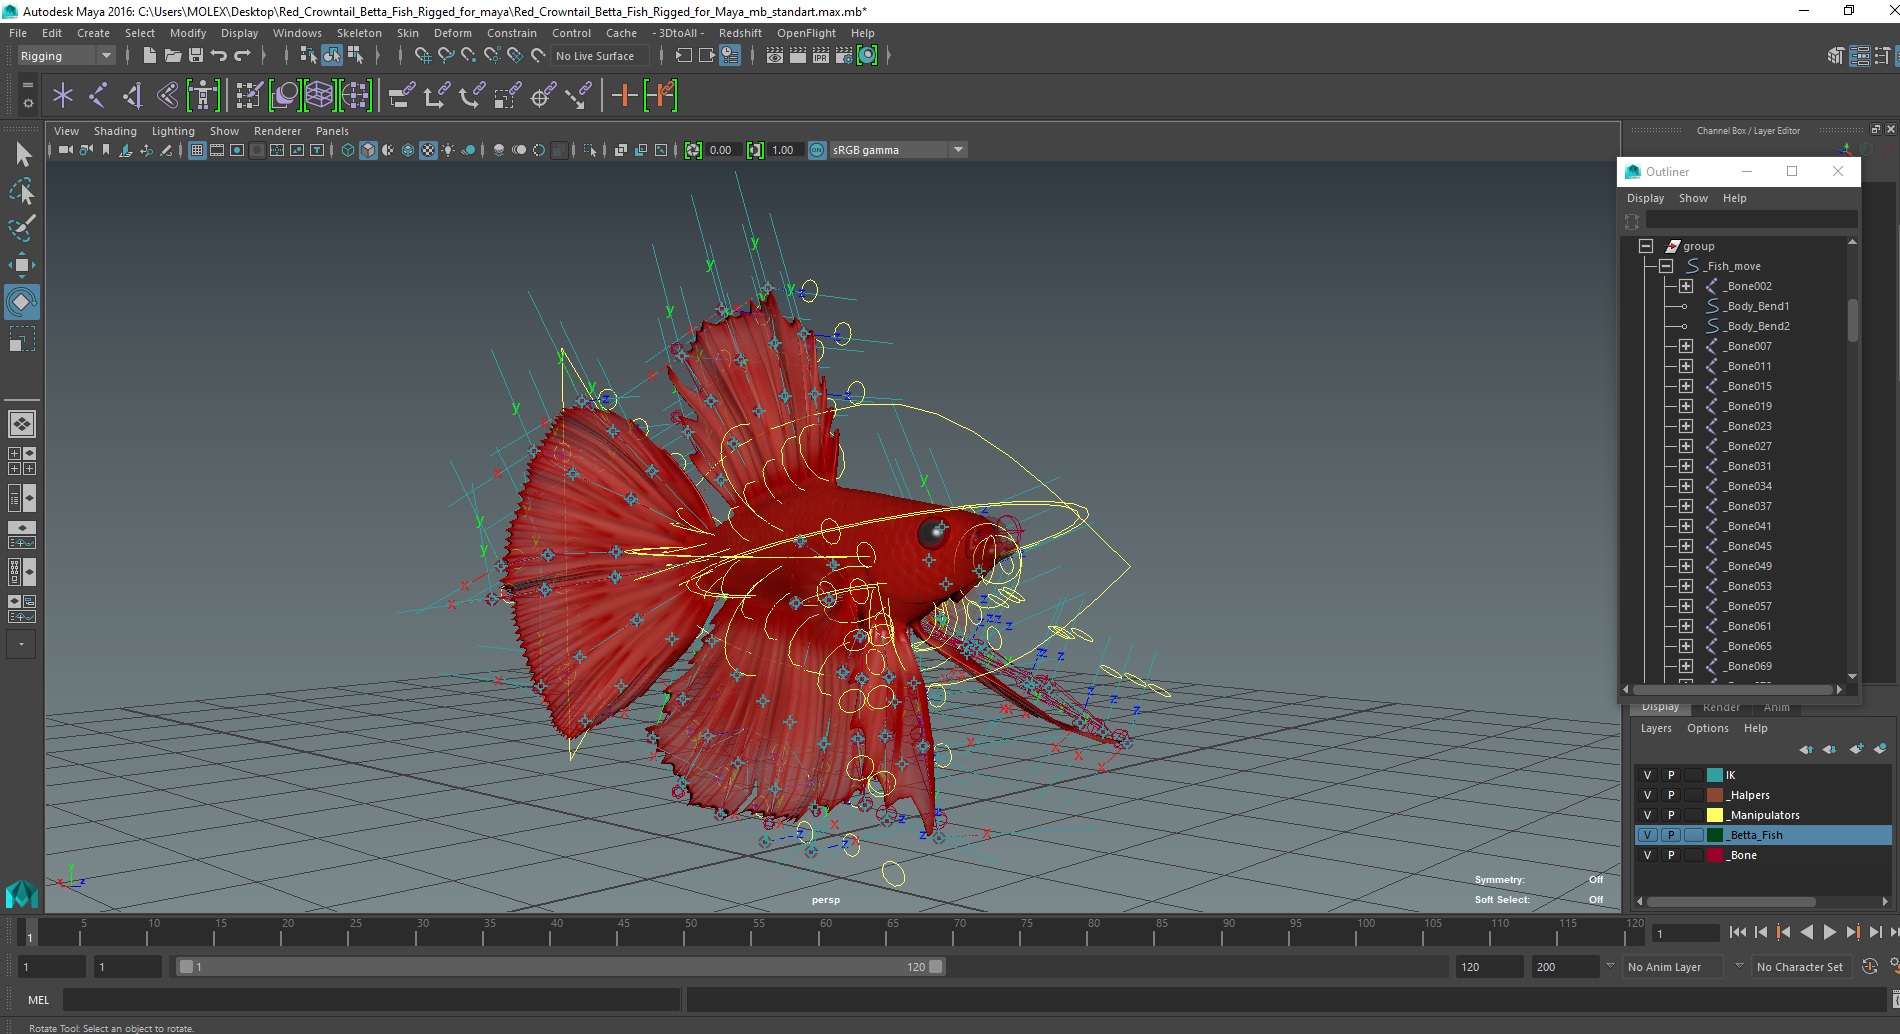This screenshot has width=1900, height=1034.
Task: Click Play Forwards button
Action: 1829,932
